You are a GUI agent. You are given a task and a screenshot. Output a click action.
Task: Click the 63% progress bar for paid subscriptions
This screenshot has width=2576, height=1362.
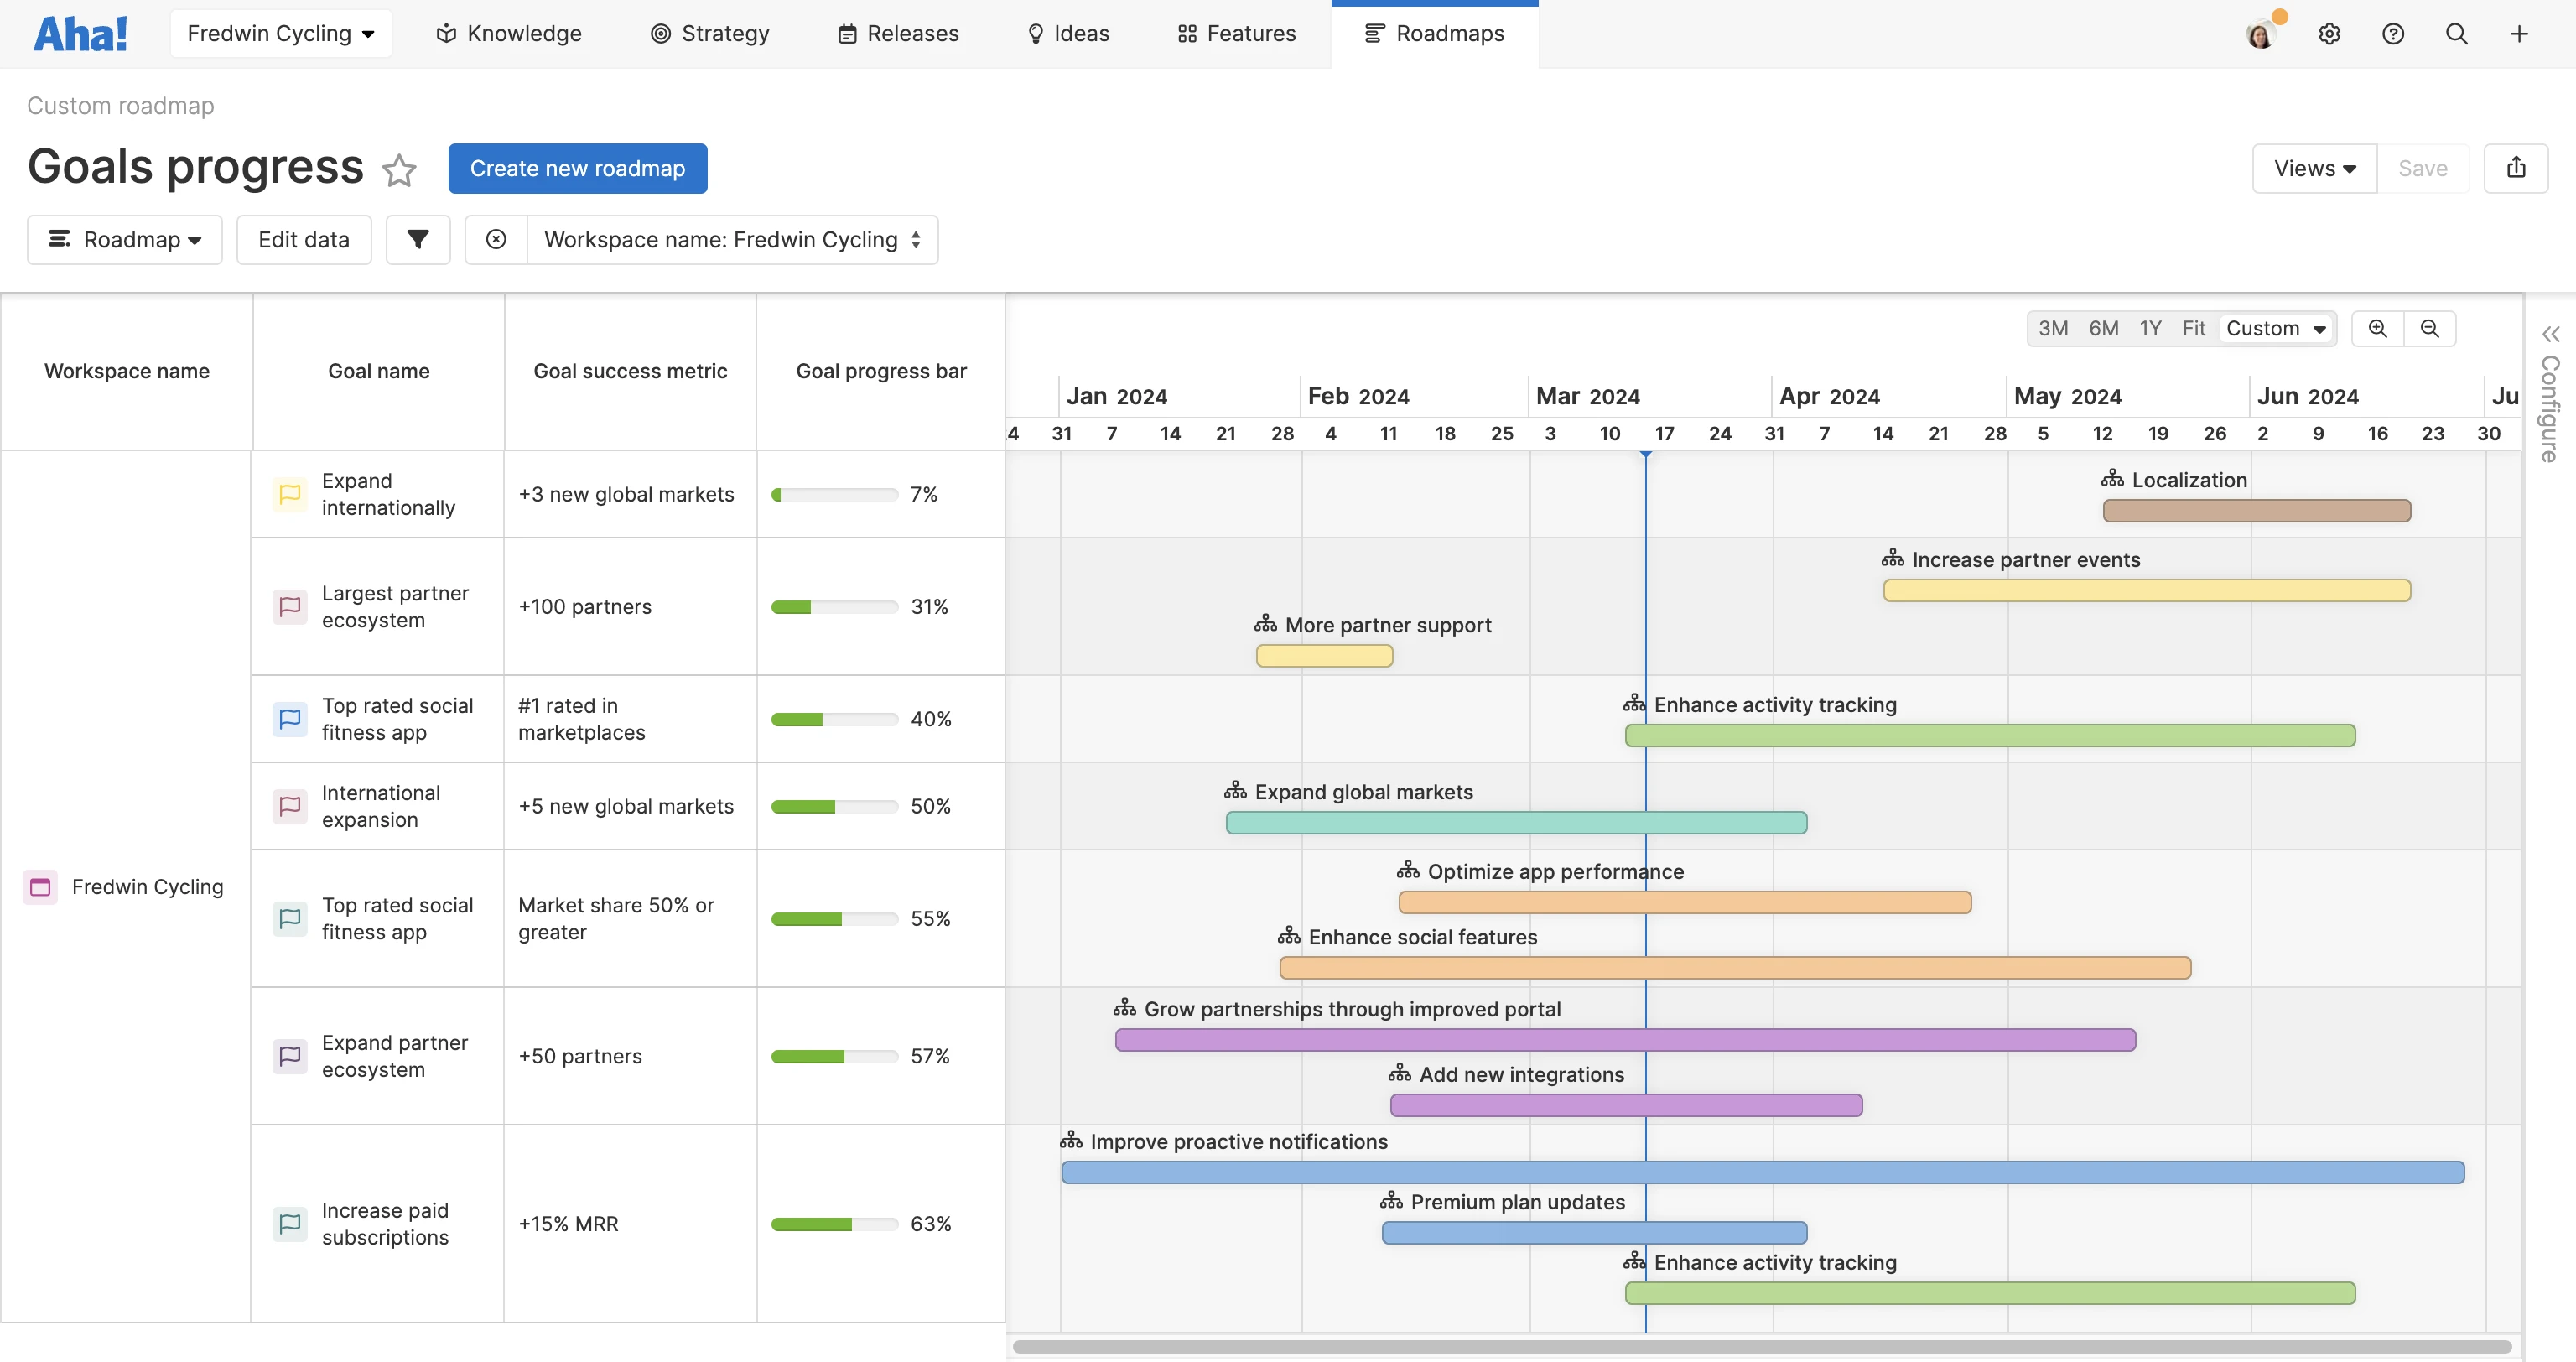(x=833, y=1223)
